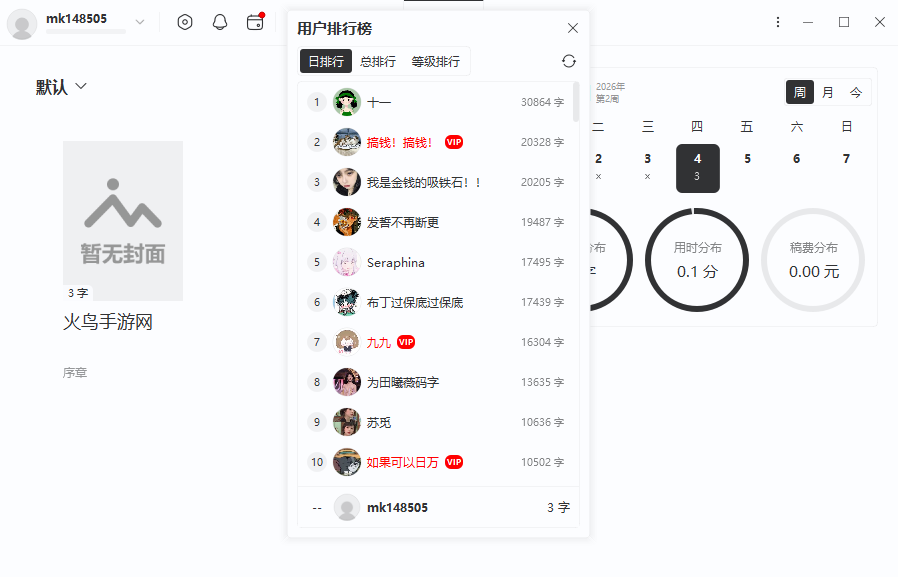Viewport: 898px width, 577px height.
Task: Switch to the 日排行 tab
Action: pos(326,61)
